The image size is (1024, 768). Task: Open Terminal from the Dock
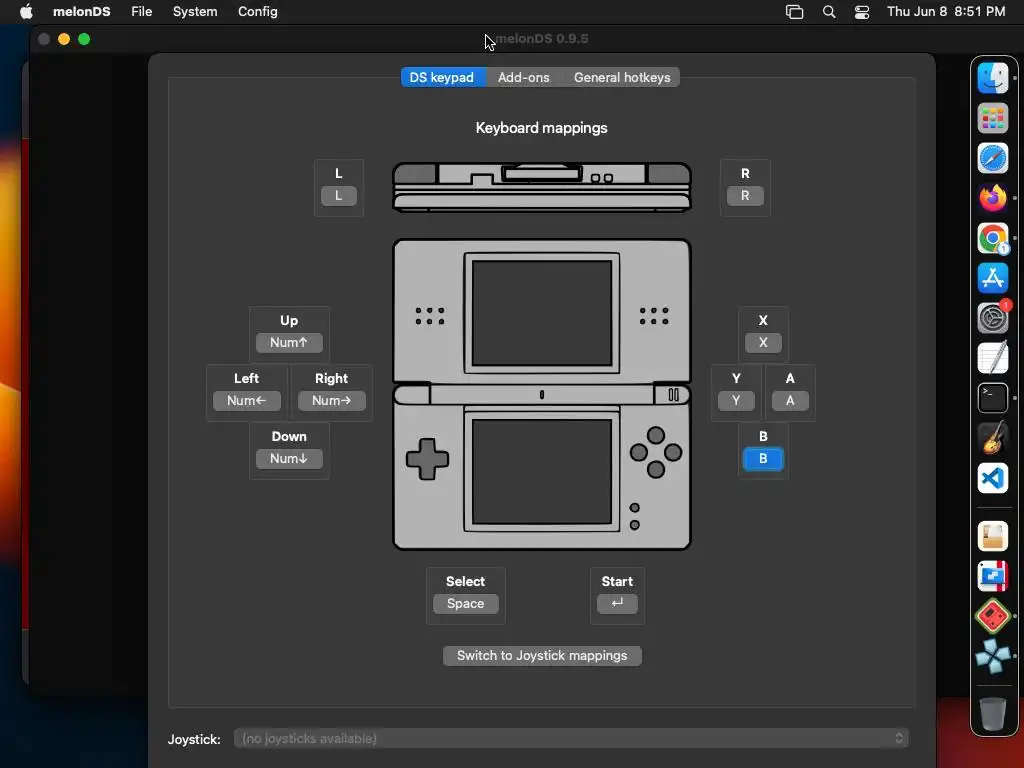click(993, 398)
